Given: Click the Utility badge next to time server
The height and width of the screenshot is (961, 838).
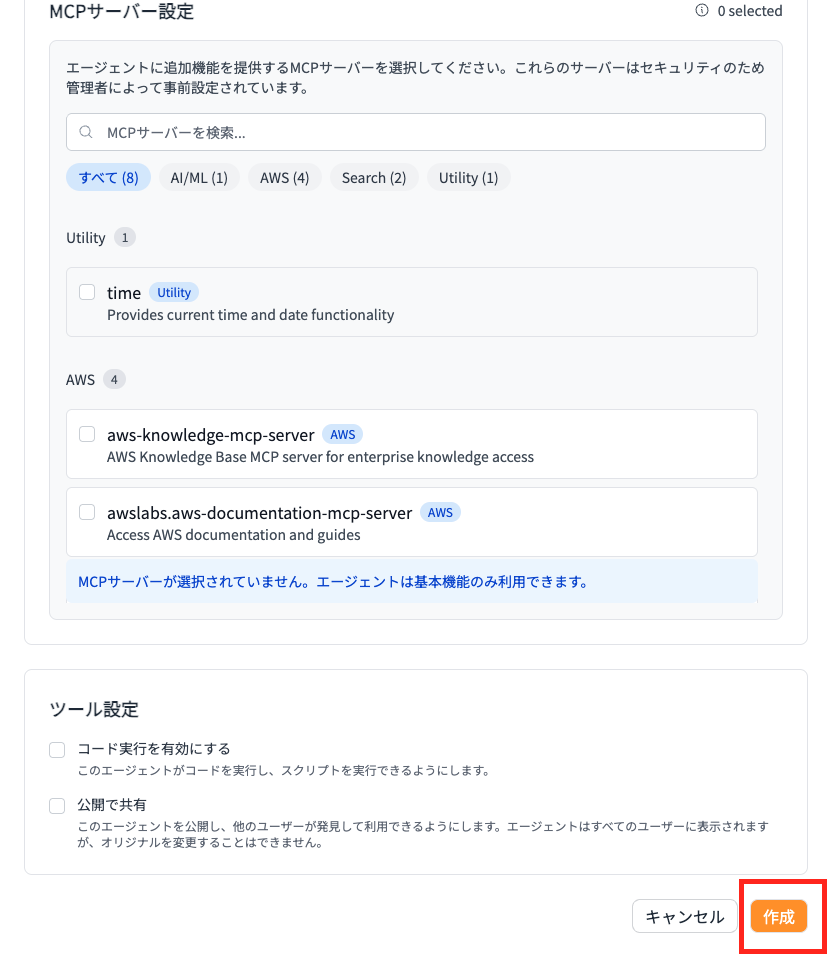Looking at the screenshot, I should coord(173,292).
